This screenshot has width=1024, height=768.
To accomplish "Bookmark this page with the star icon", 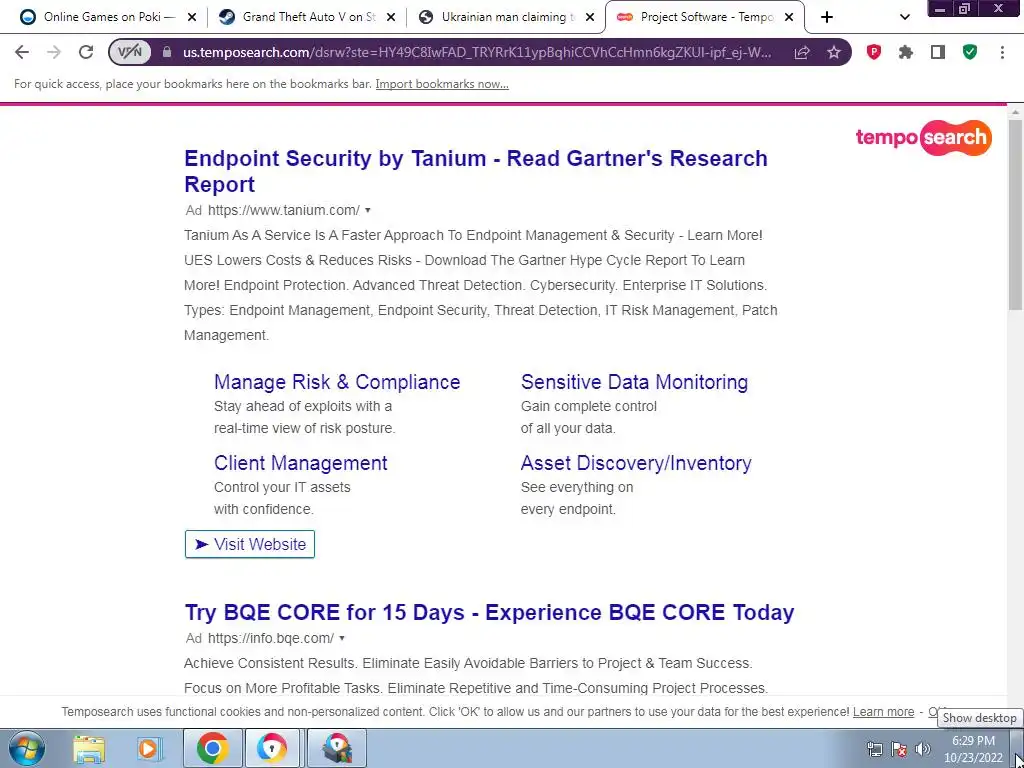I will coord(834,52).
